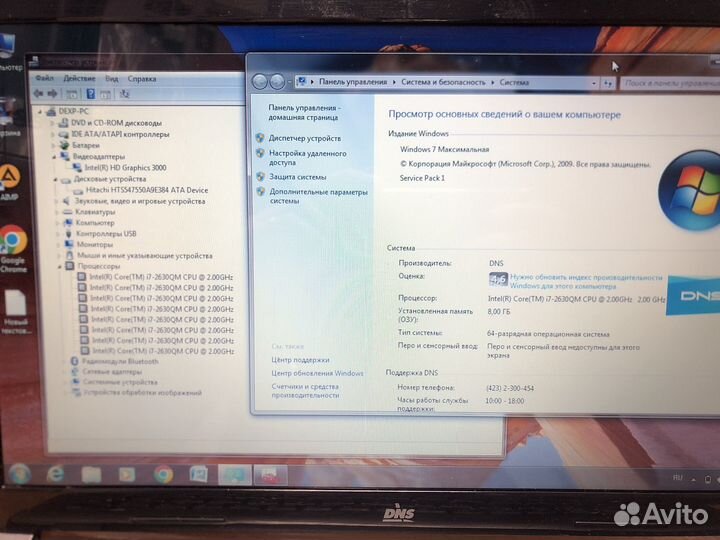Open the Новый текстовый document desktop icon

[x=16, y=311]
